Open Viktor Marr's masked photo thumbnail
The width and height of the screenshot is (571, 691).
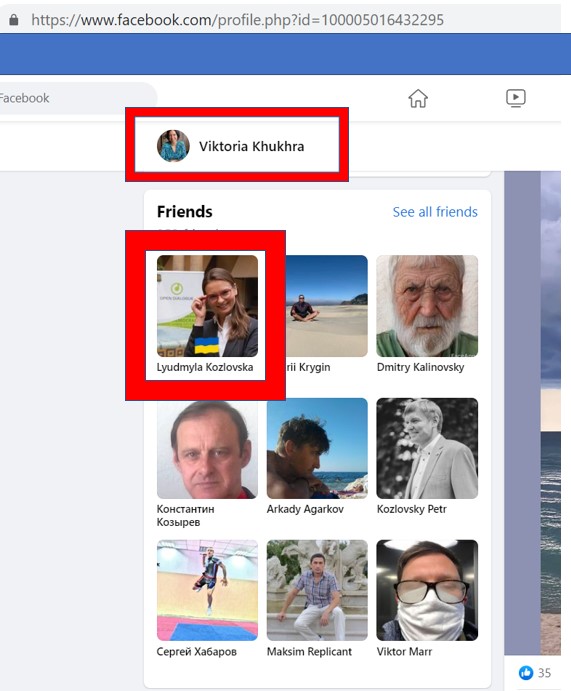(x=427, y=591)
